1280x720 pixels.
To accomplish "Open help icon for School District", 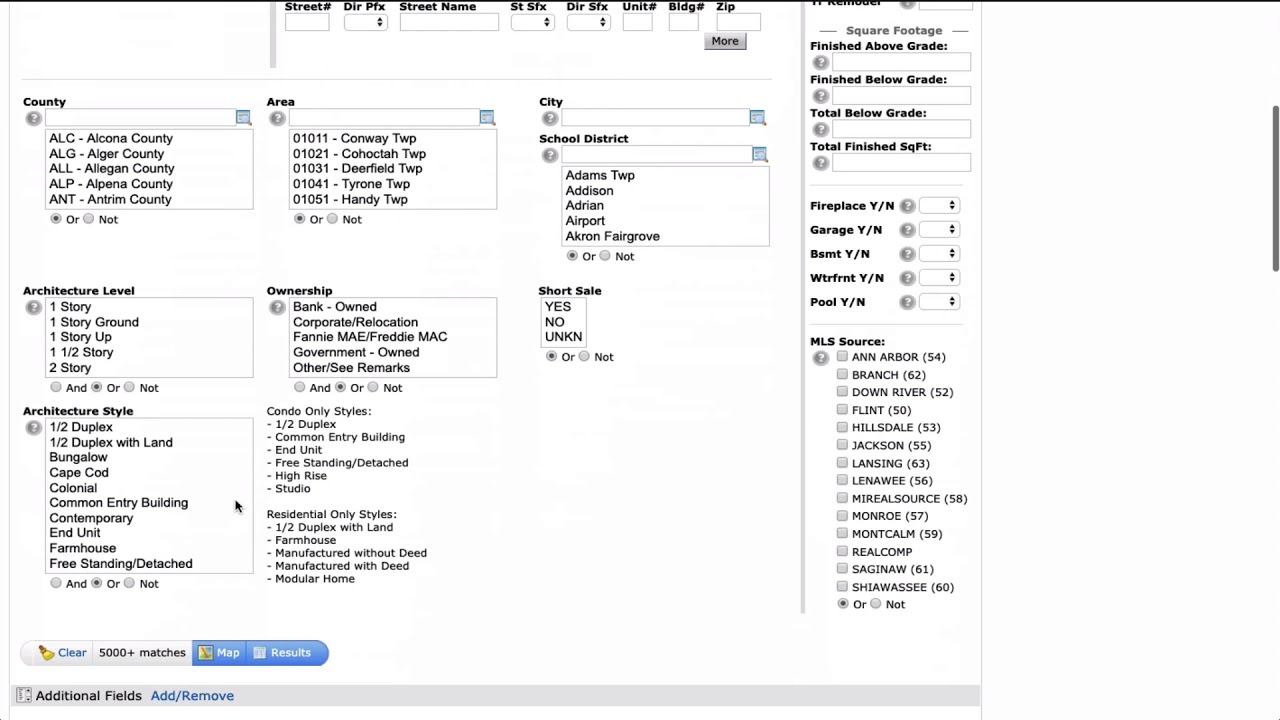I will (550, 156).
